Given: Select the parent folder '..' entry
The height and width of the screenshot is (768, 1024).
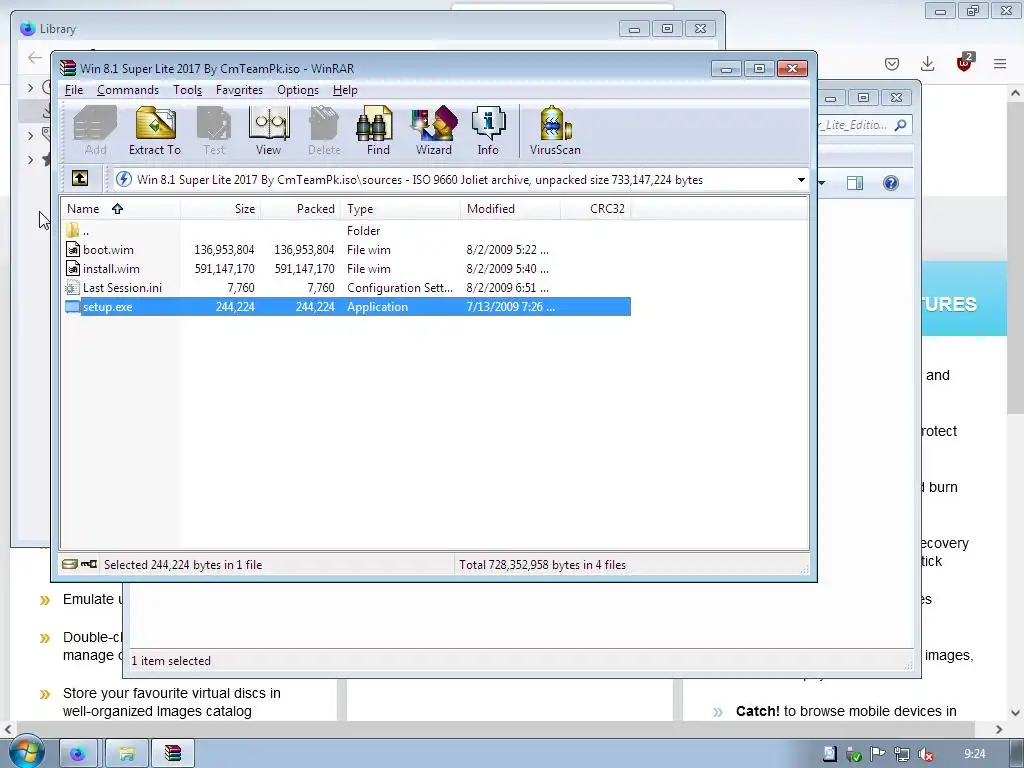Looking at the screenshot, I should (347, 231).
